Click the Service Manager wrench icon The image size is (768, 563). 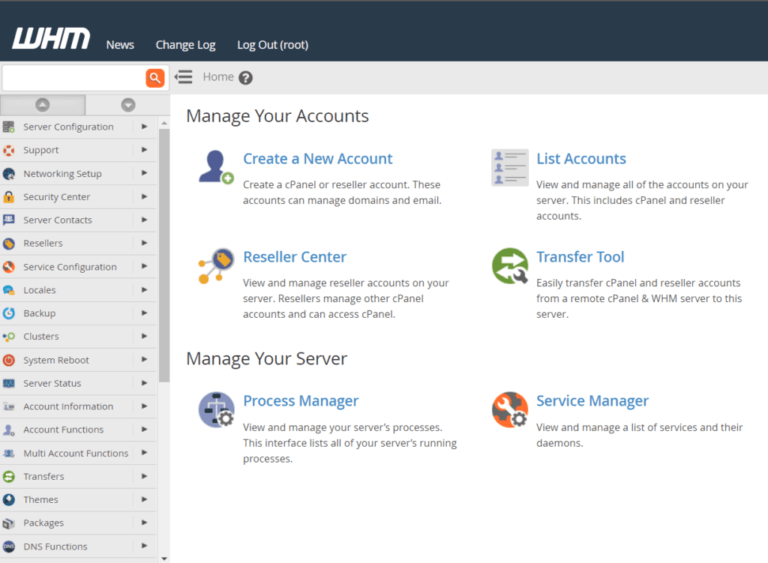pyautogui.click(x=509, y=409)
